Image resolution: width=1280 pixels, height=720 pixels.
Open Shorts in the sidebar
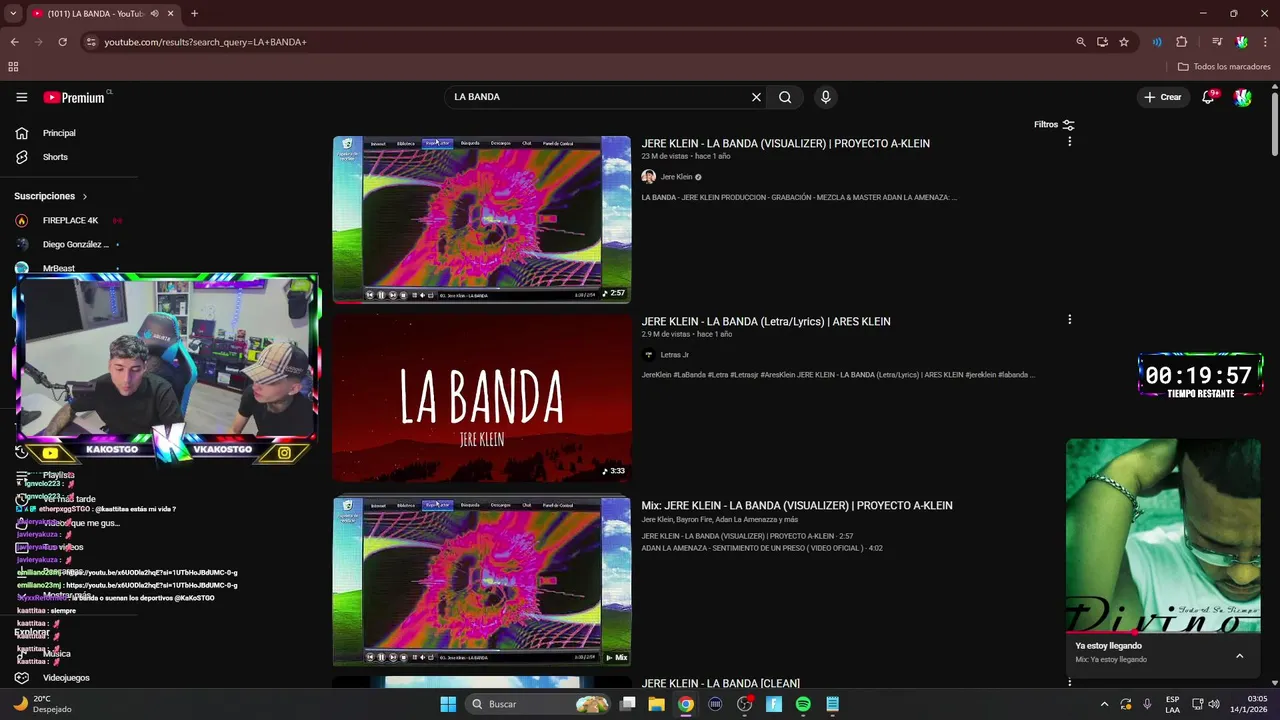pos(55,157)
